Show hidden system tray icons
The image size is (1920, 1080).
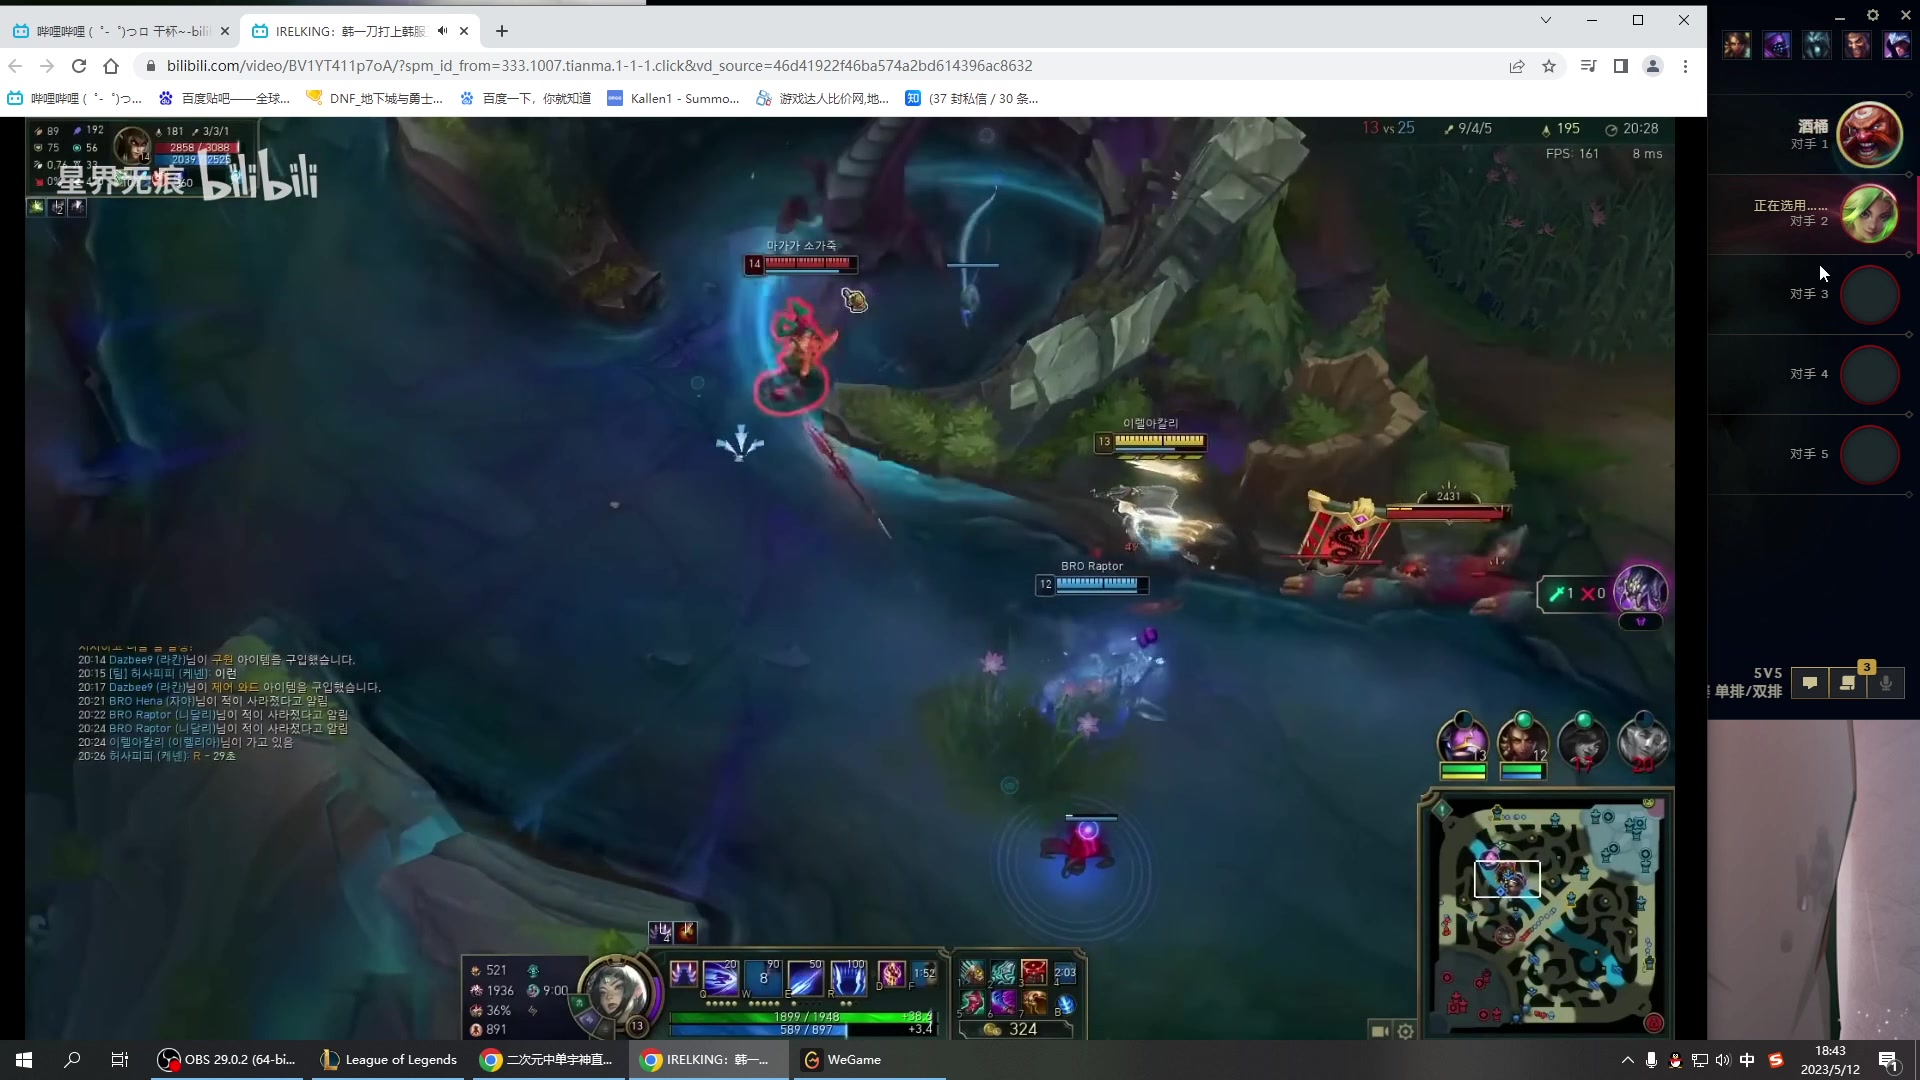pos(1627,1060)
